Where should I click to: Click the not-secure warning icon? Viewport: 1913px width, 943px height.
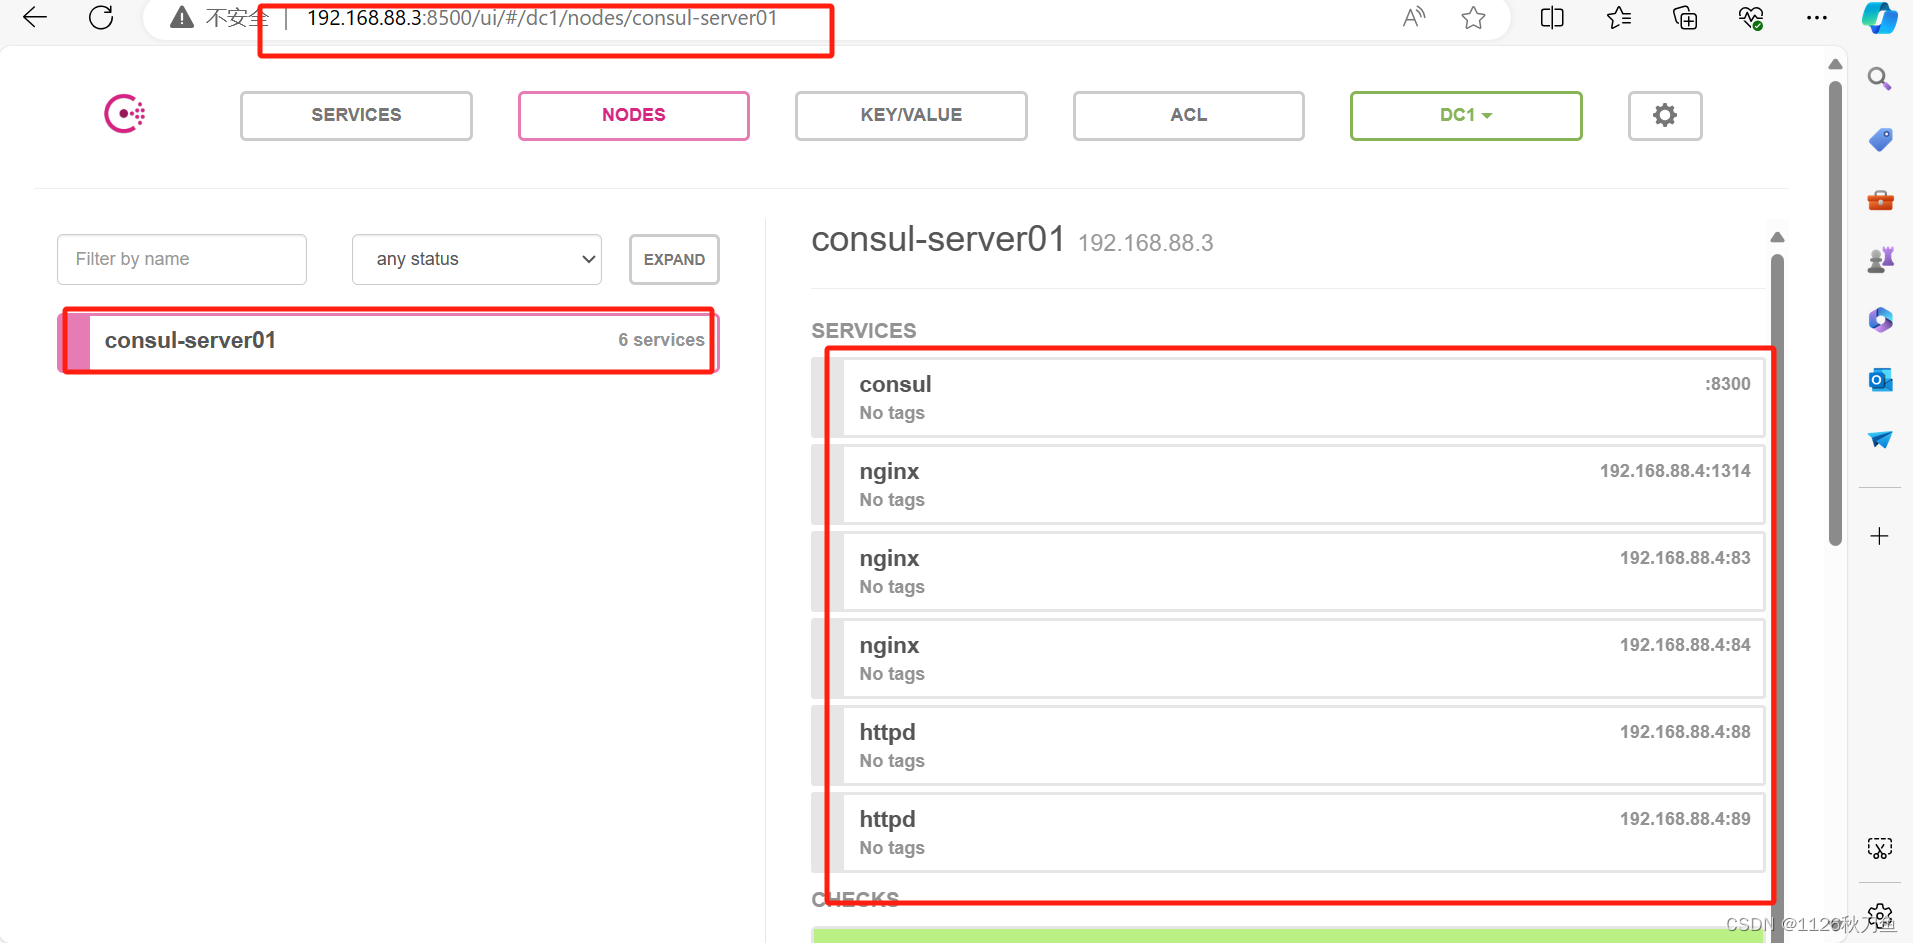[x=181, y=17]
